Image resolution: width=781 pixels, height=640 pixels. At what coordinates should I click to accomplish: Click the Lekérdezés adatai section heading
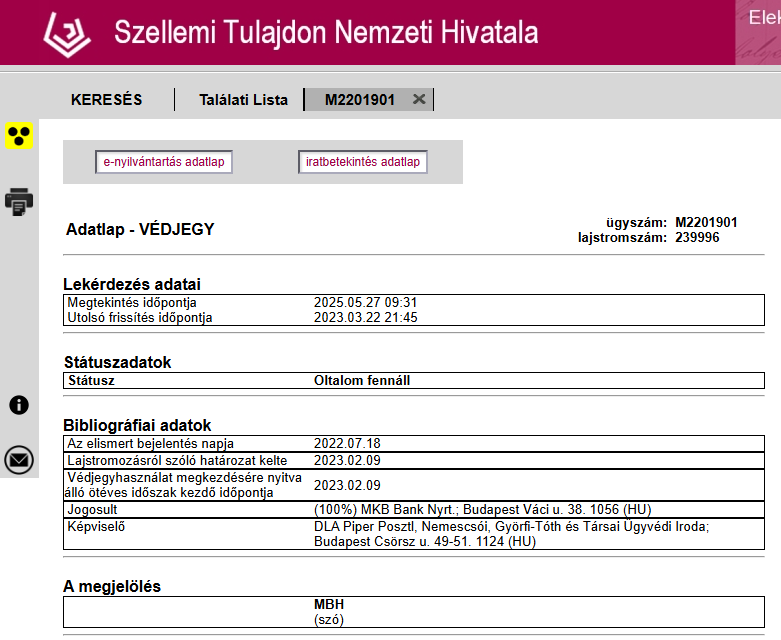point(131,284)
